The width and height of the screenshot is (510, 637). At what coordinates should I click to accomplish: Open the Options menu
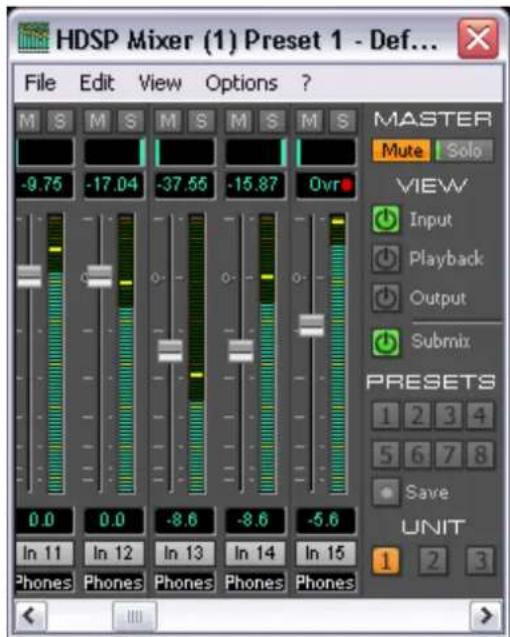coord(241,84)
